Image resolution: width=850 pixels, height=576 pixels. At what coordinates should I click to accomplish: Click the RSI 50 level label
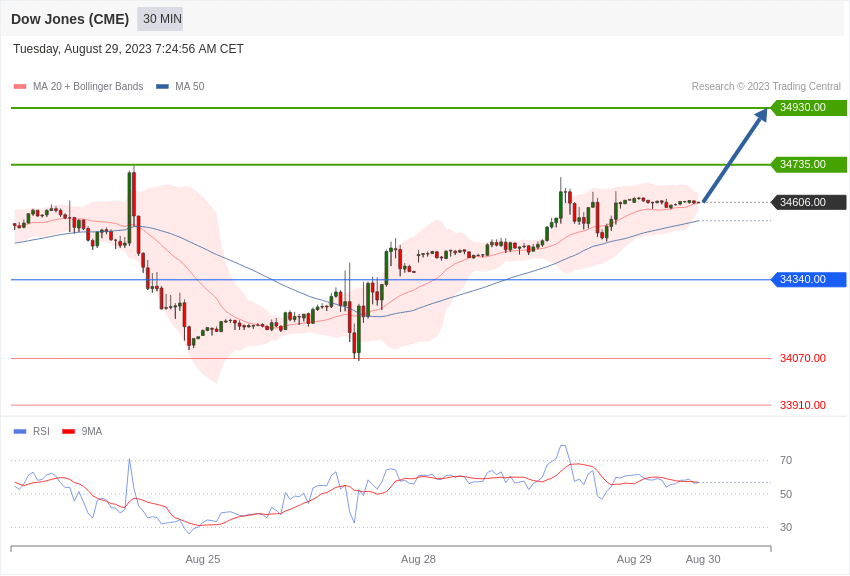tap(786, 494)
